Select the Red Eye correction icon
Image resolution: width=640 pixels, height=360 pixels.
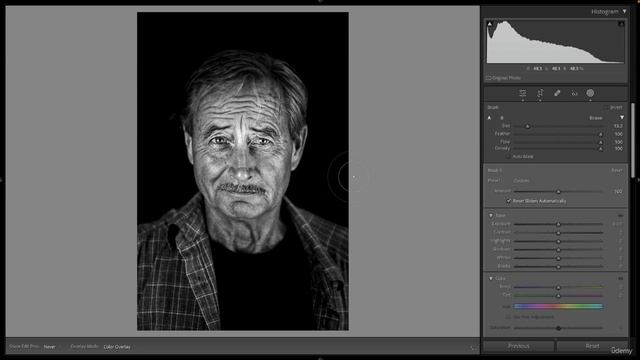pos(574,93)
